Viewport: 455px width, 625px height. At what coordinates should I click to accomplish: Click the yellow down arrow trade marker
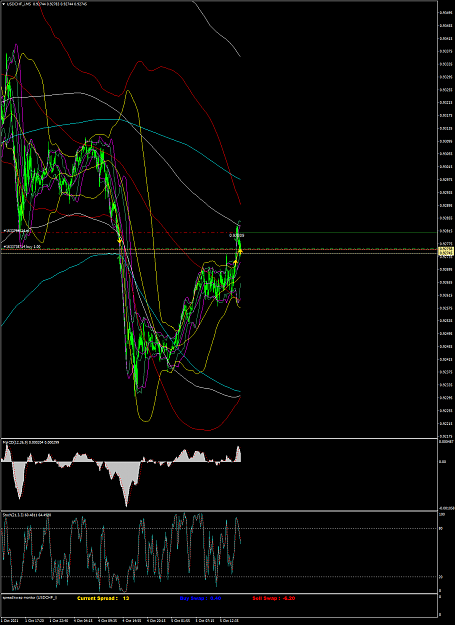(x=119, y=240)
